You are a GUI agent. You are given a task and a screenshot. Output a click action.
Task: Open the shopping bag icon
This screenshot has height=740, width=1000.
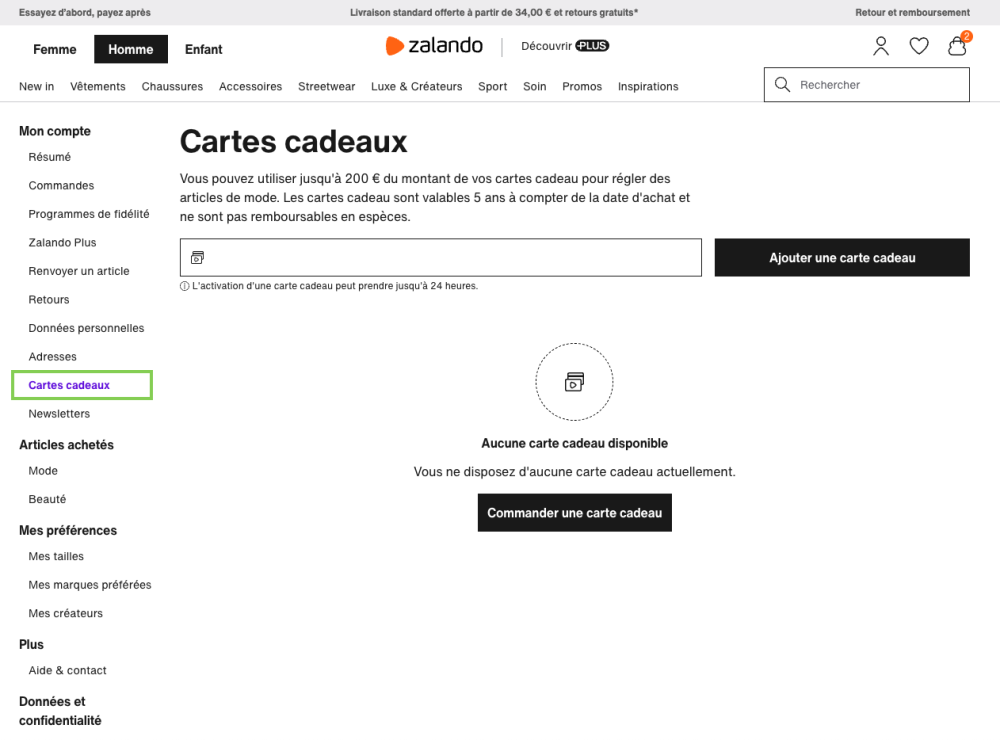(x=957, y=46)
